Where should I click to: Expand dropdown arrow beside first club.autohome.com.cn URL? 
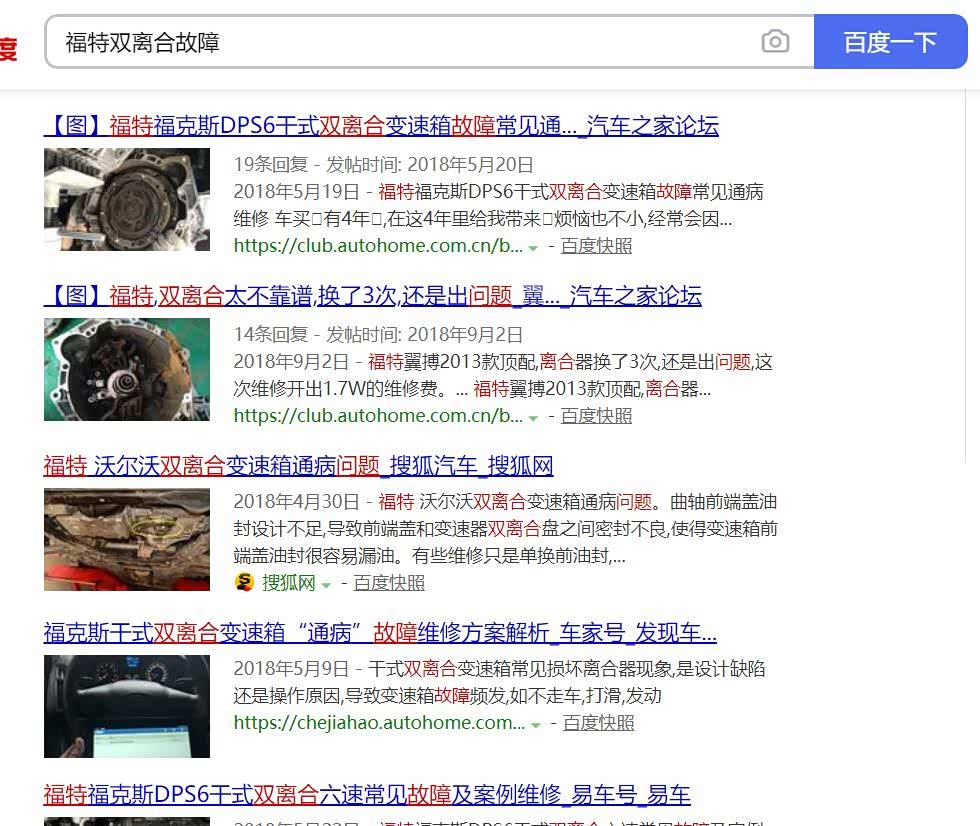coord(534,247)
